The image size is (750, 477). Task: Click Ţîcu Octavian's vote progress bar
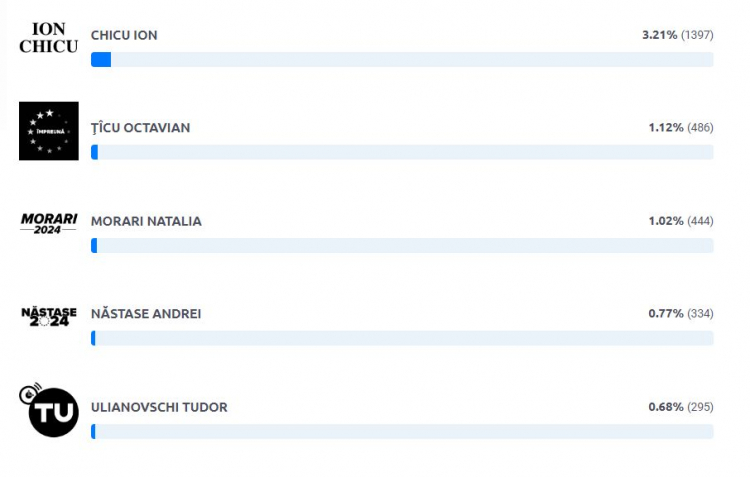click(402, 152)
